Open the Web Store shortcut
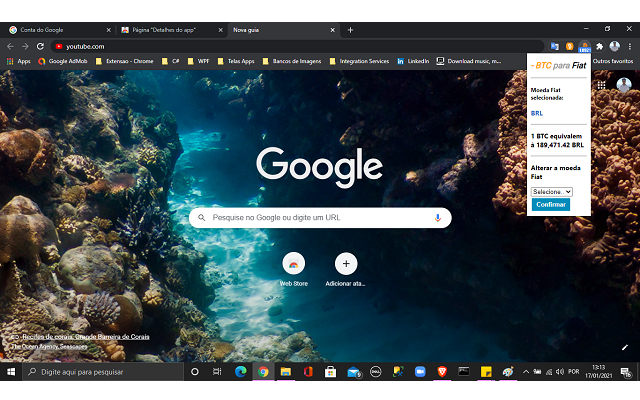This screenshot has width=640, height=400. tap(294, 264)
